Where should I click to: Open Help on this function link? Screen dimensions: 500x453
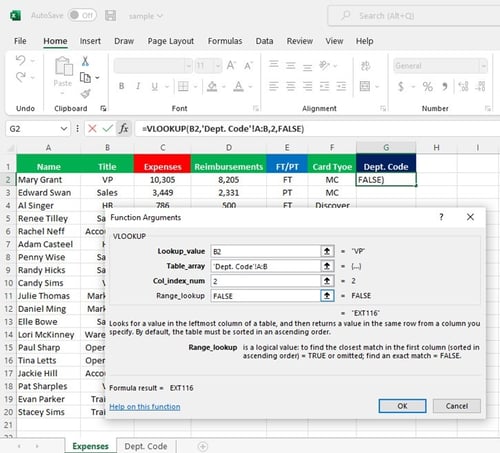point(145,407)
